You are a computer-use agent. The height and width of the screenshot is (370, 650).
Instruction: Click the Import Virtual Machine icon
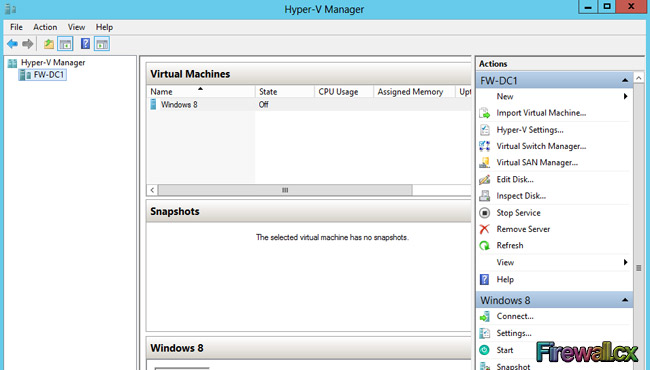485,113
